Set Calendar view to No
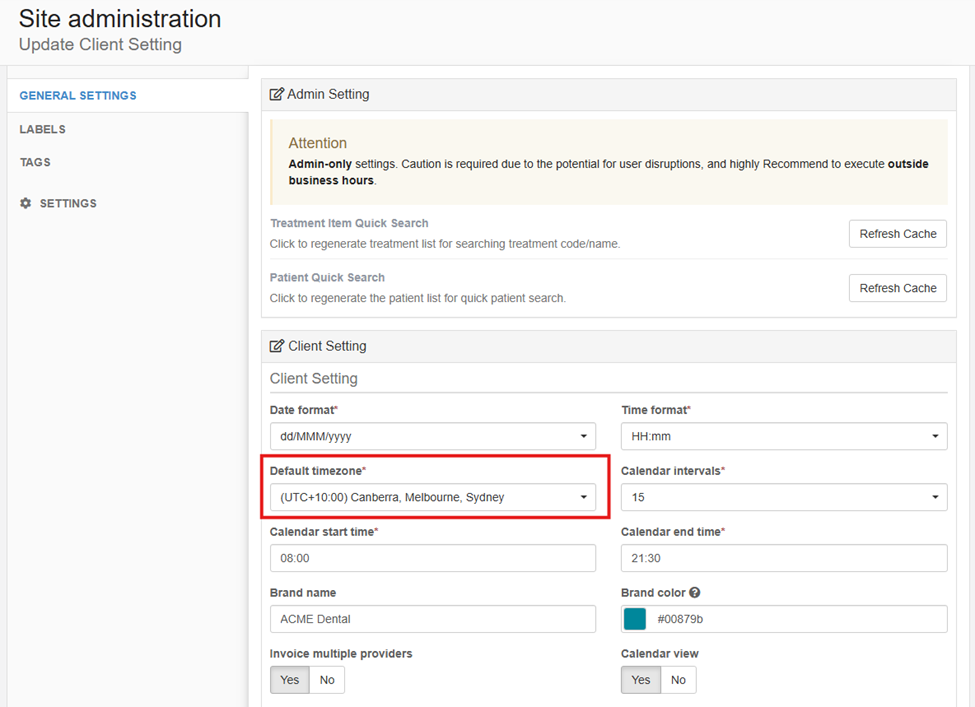This screenshot has height=707, width=975. (678, 680)
